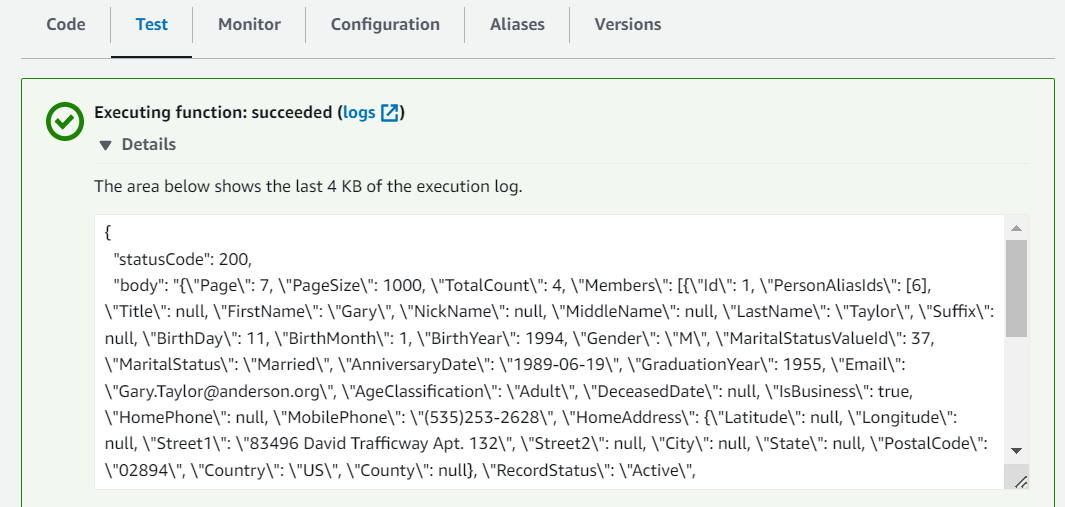
Task: Click the log area resize handle
Action: 1020,482
